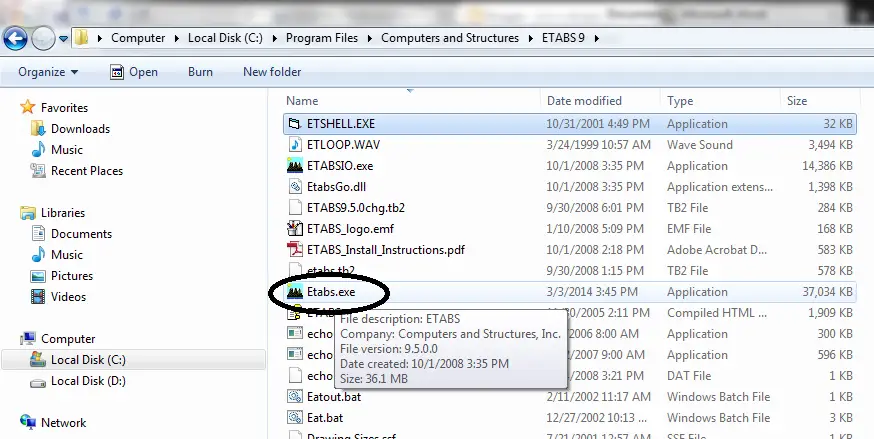Click the 3/3/2014 3:45 PM date cell
Screen dimensions: 874x439
[x=591, y=292]
